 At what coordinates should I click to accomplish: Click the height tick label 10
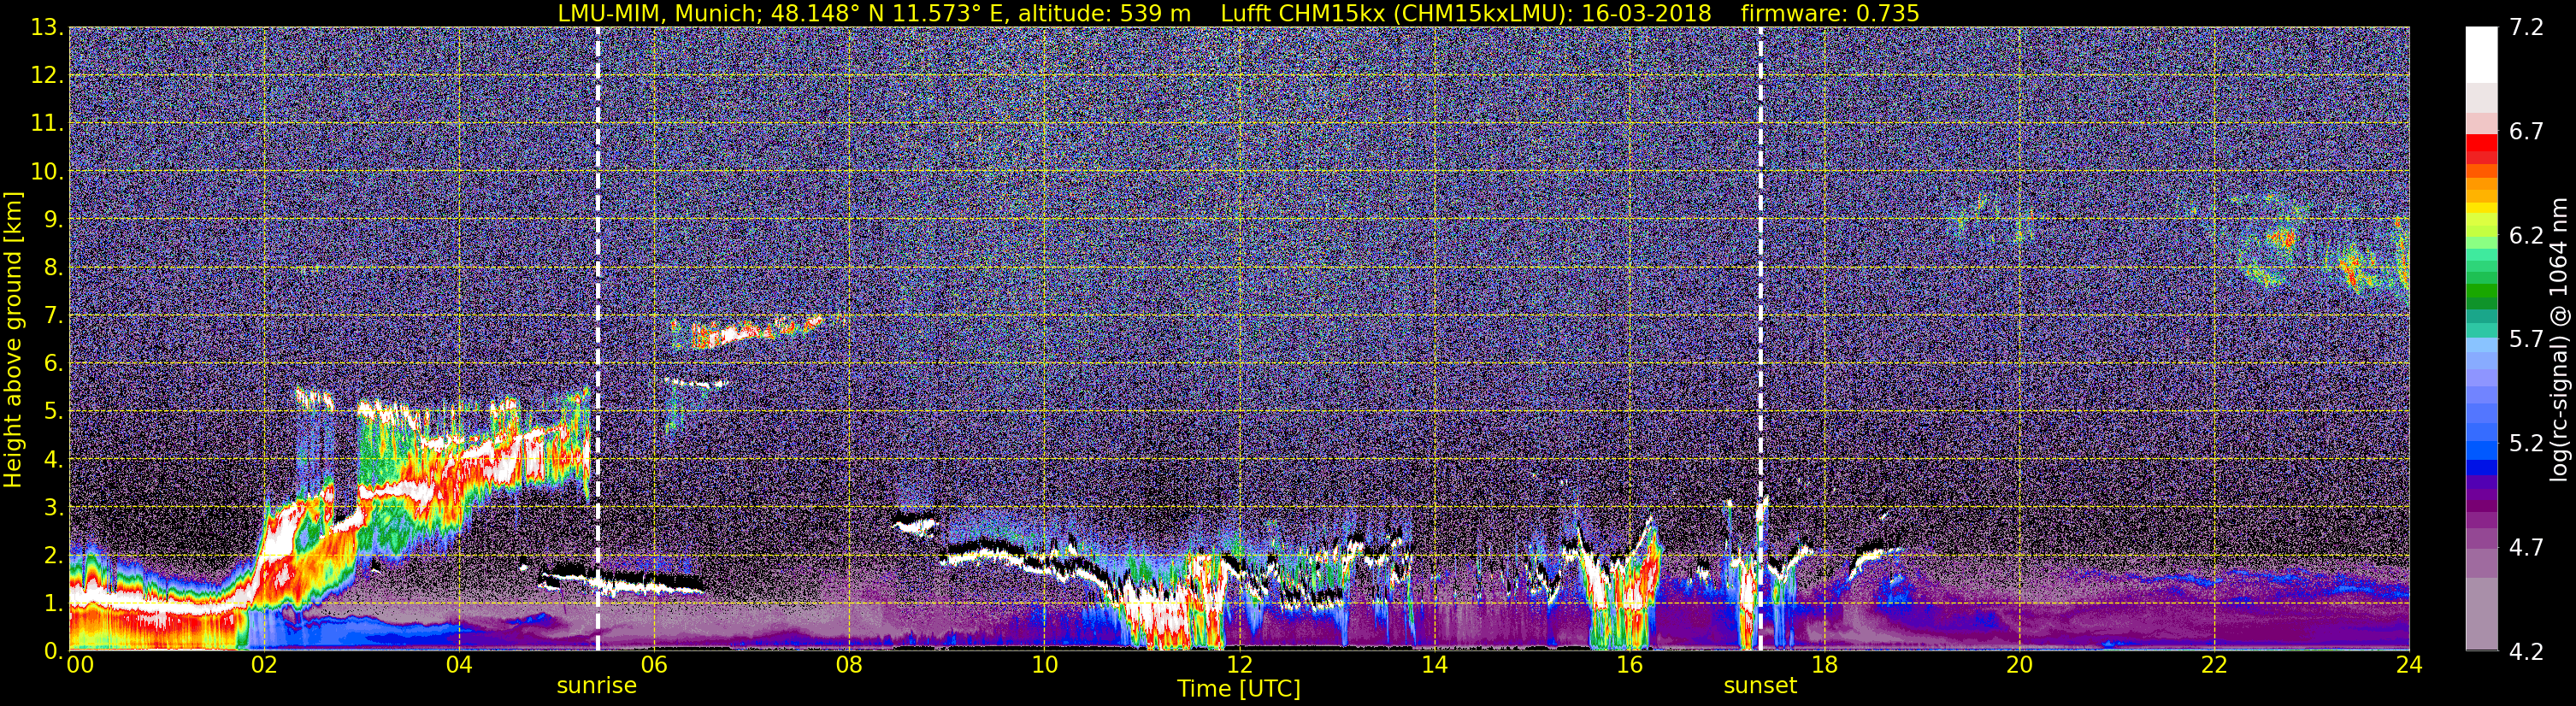tap(46, 172)
